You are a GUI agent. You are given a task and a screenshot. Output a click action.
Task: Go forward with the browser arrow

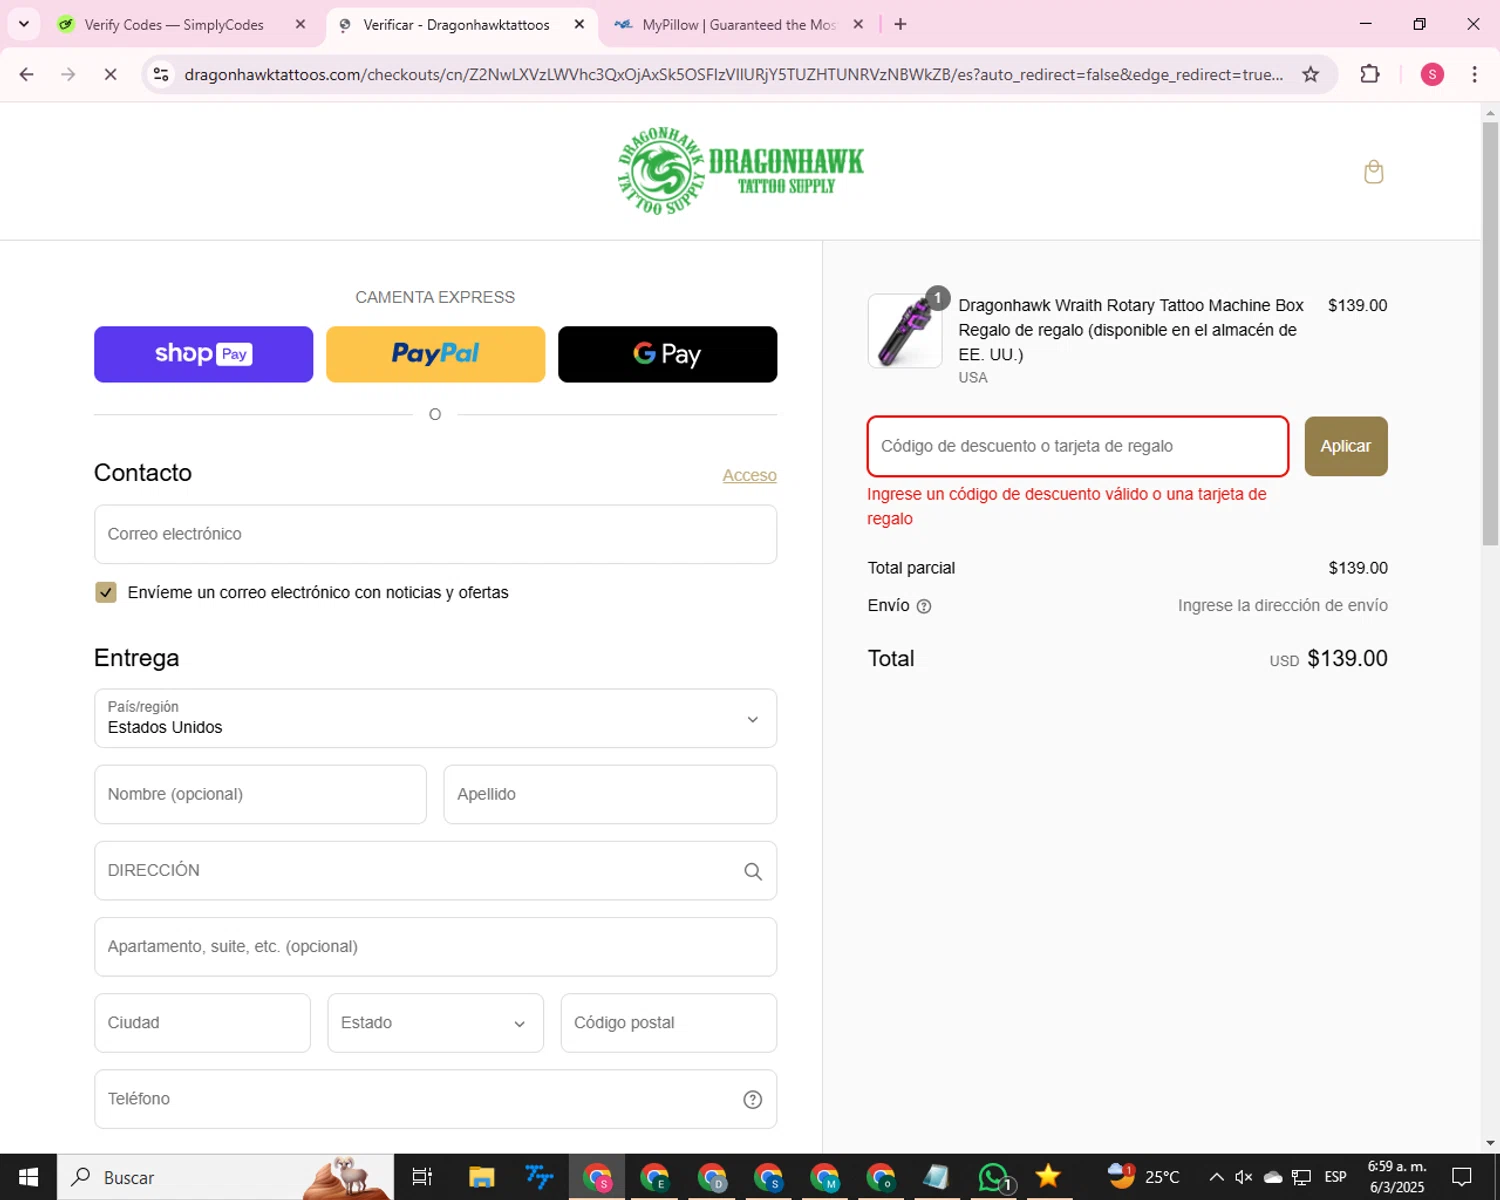click(x=68, y=74)
